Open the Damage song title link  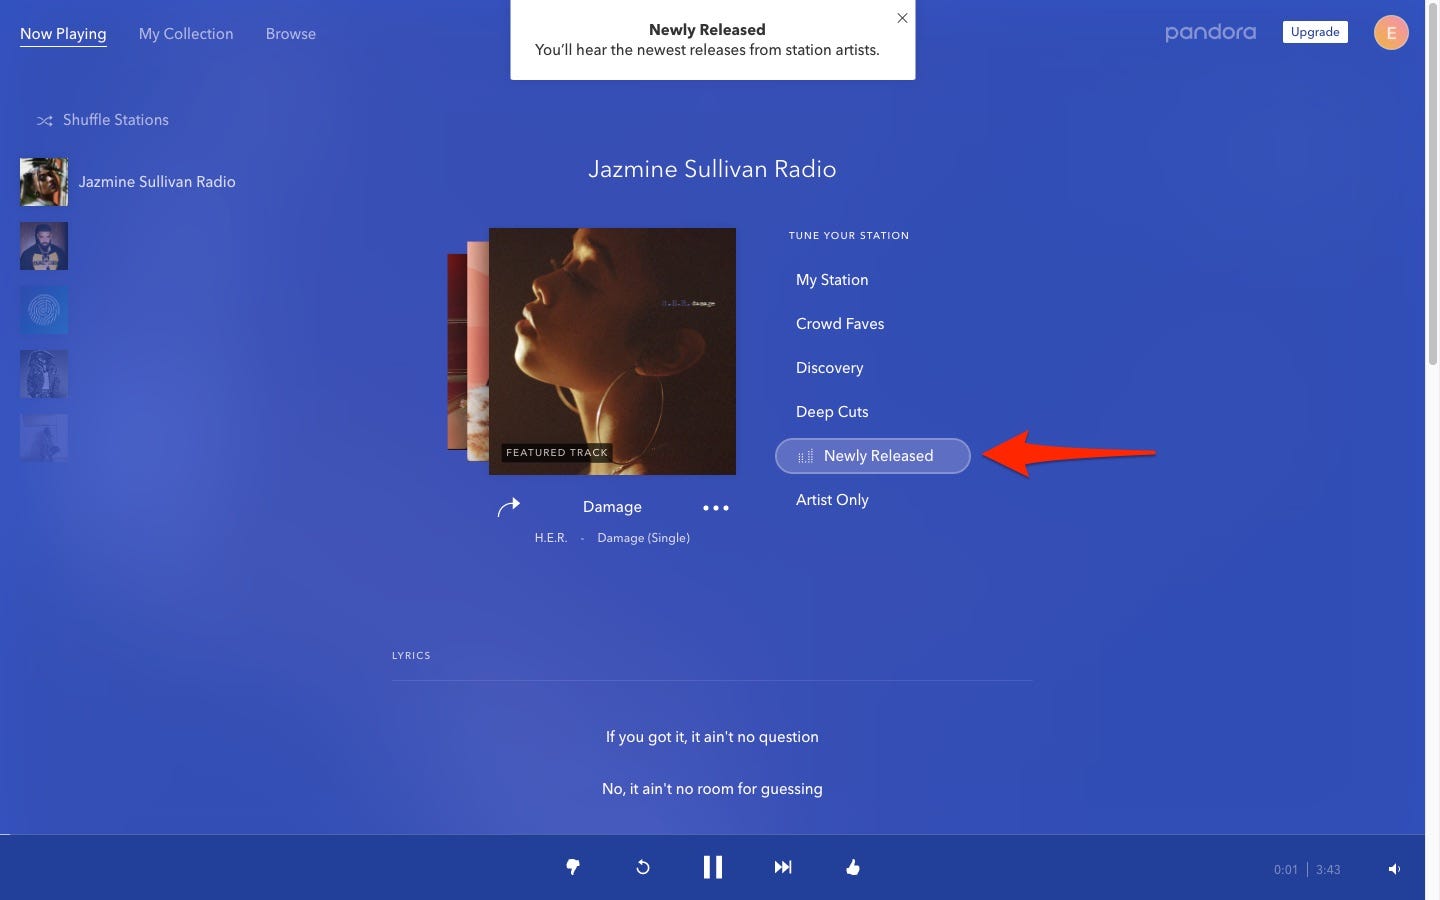[x=612, y=507]
